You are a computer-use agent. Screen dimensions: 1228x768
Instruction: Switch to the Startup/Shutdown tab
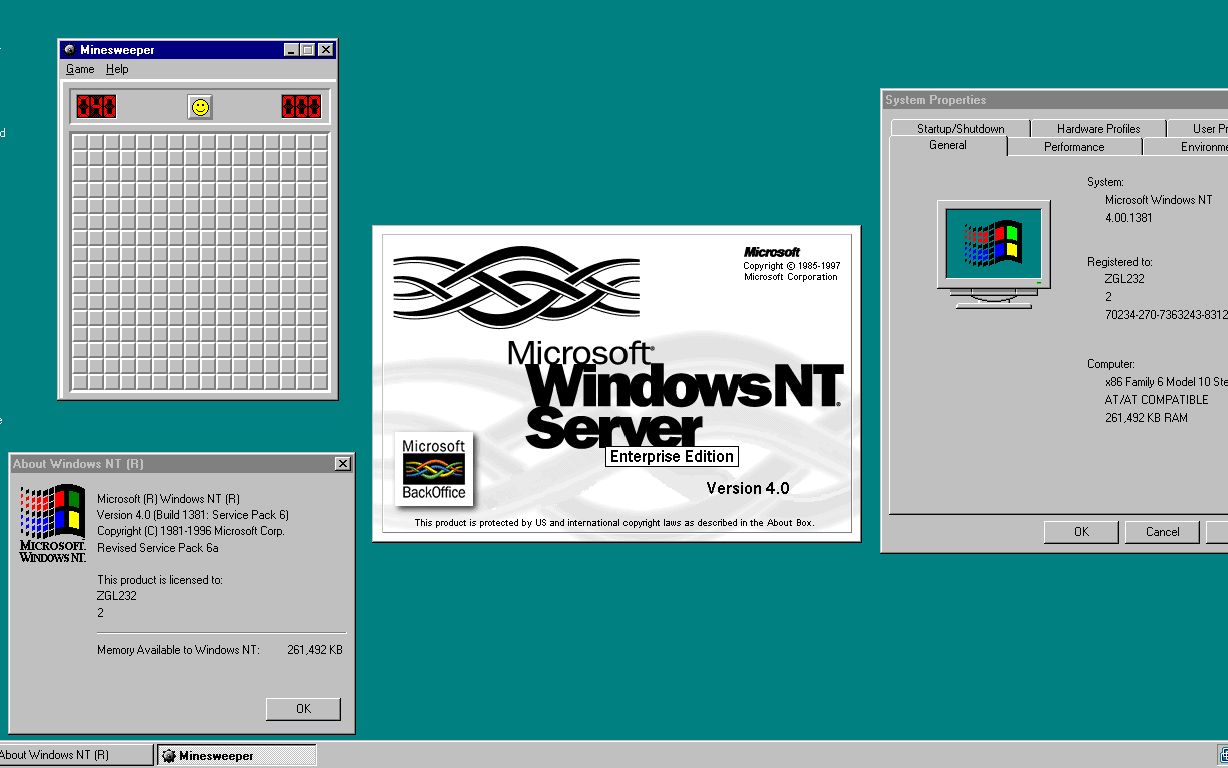(x=957, y=128)
